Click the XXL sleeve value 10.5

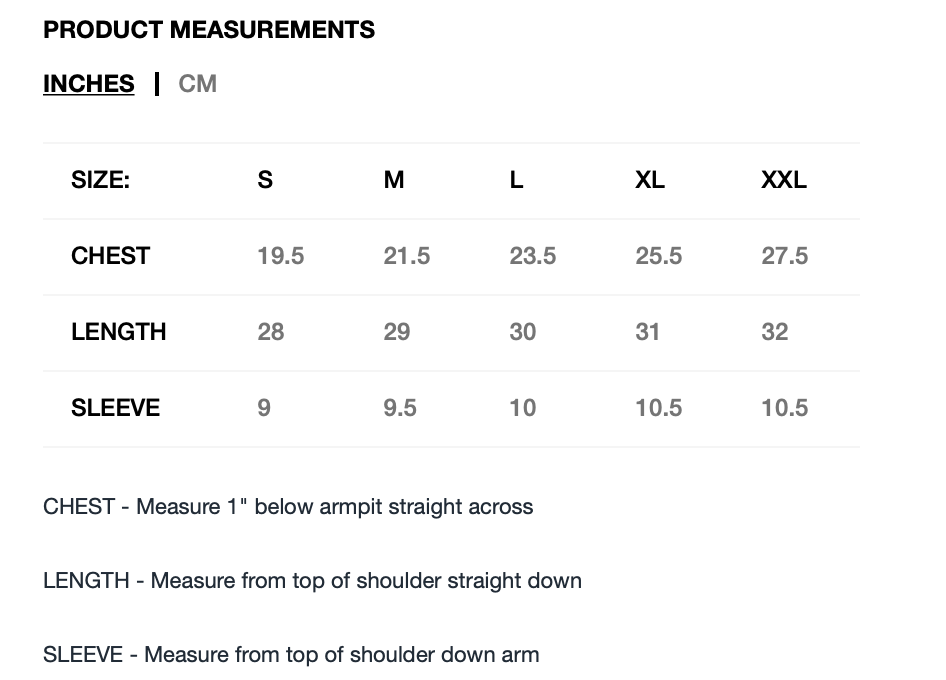point(784,408)
